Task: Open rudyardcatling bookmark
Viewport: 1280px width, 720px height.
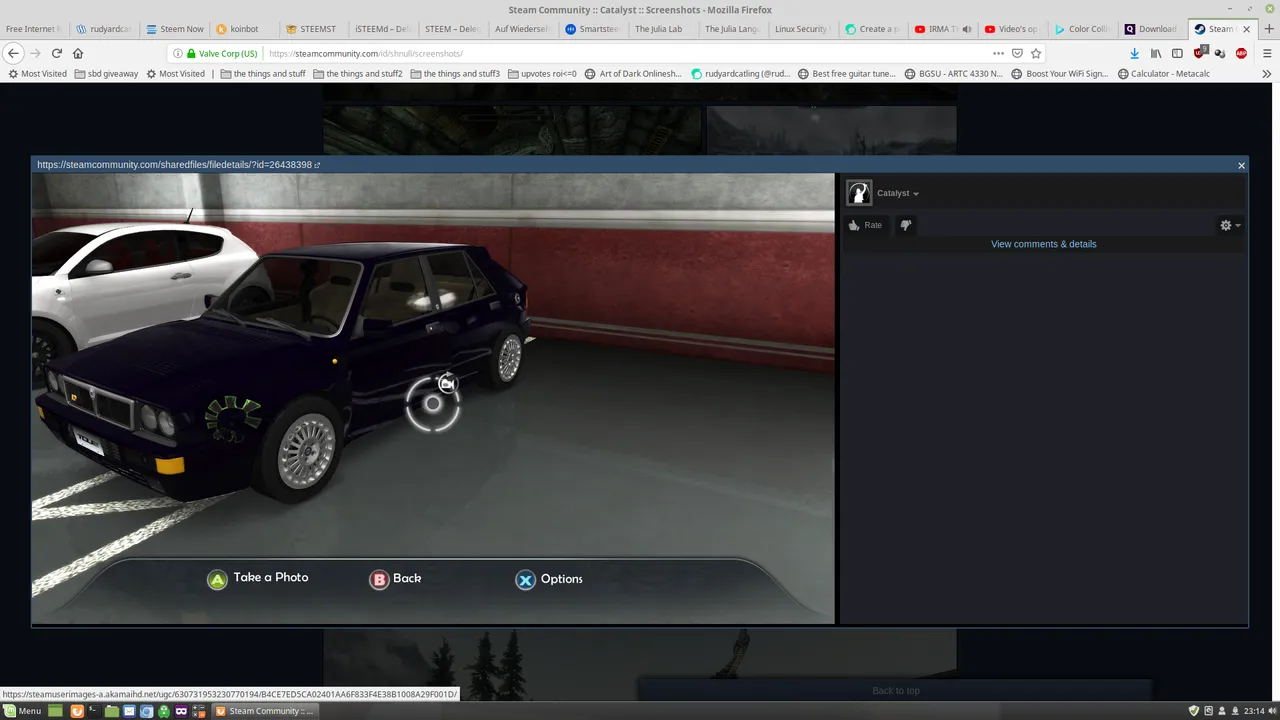Action: pyautogui.click(x=740, y=73)
